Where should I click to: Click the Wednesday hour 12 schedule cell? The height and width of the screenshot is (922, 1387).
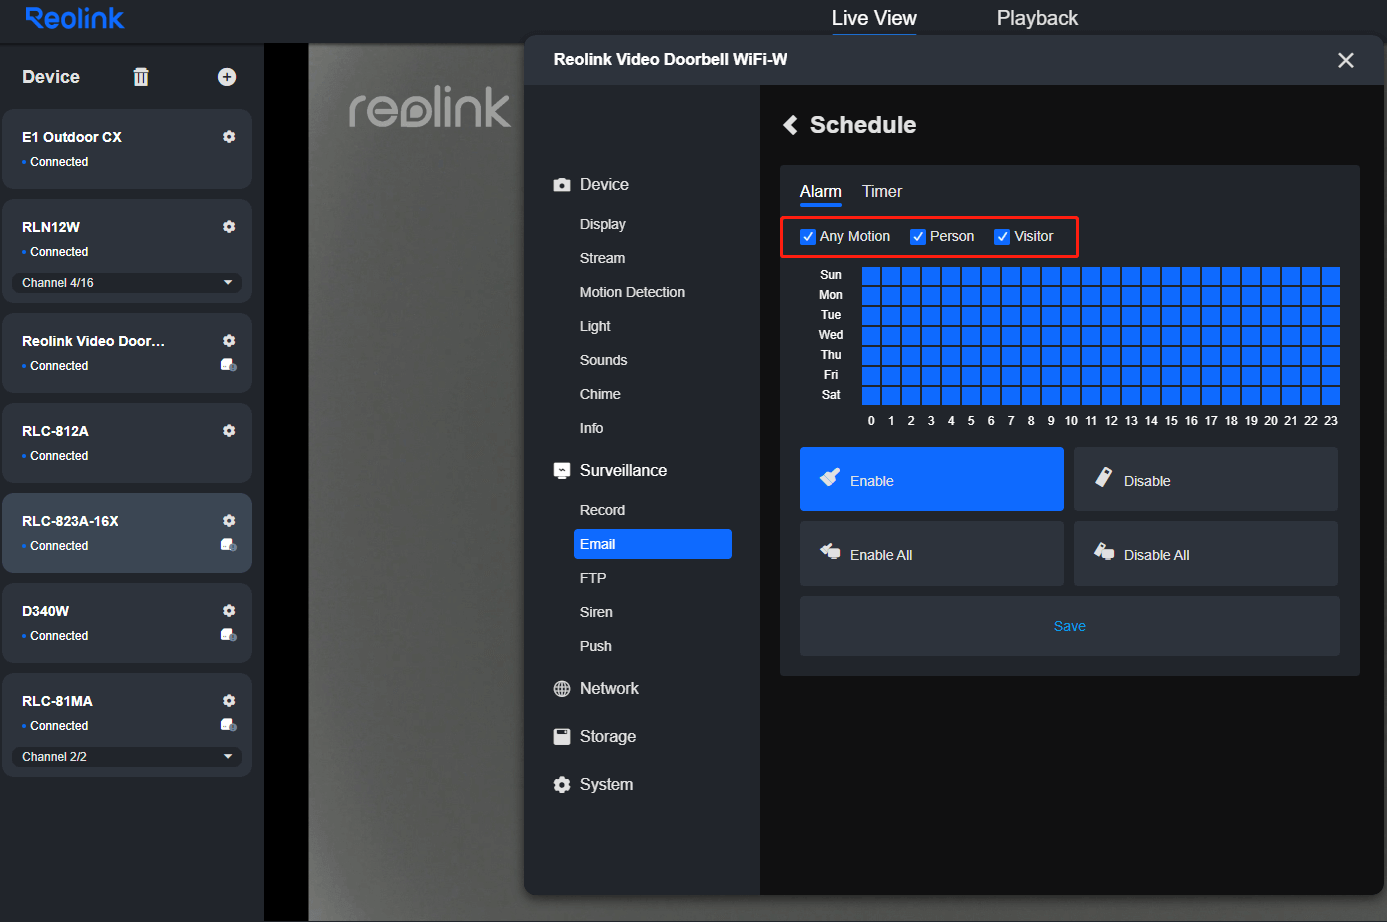(x=1111, y=336)
